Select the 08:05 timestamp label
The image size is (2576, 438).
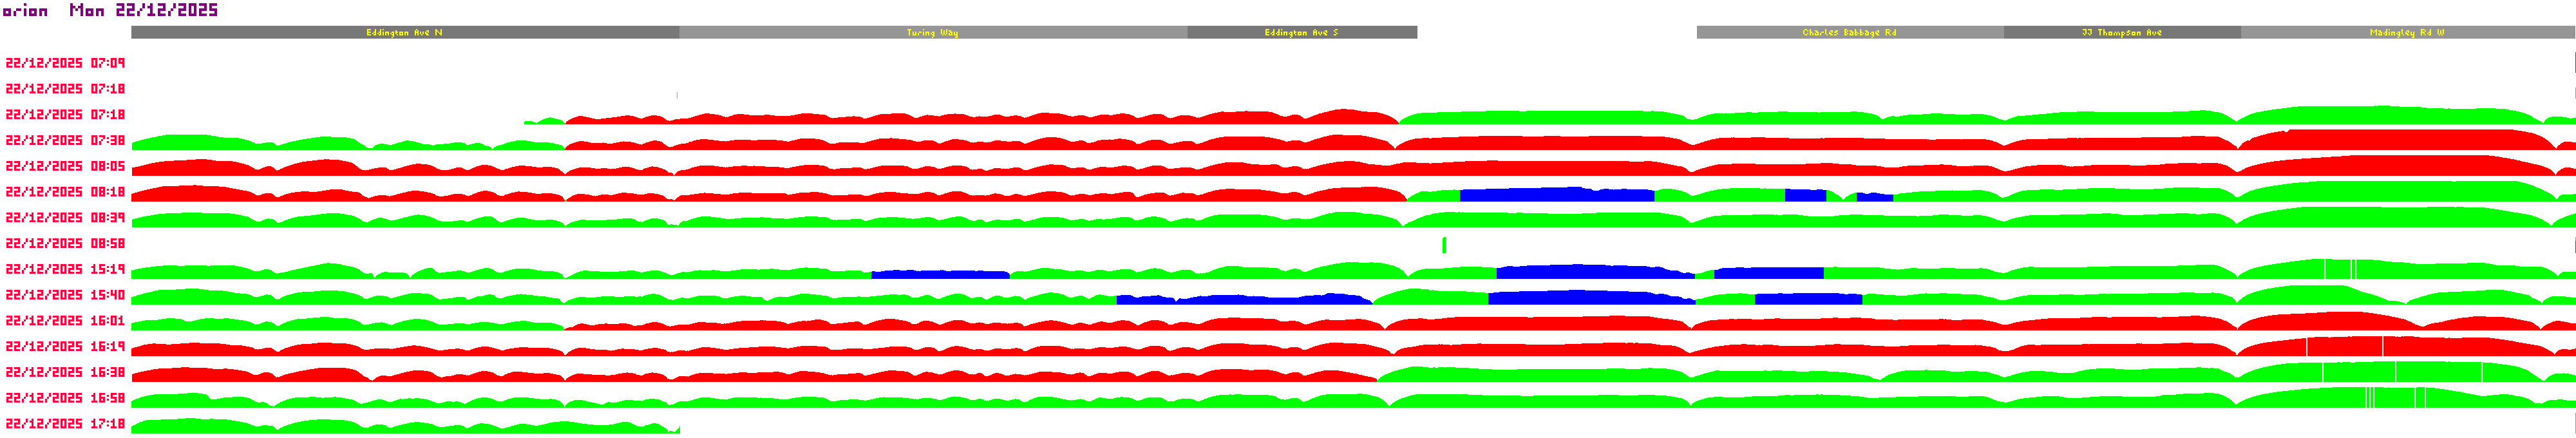[65, 166]
